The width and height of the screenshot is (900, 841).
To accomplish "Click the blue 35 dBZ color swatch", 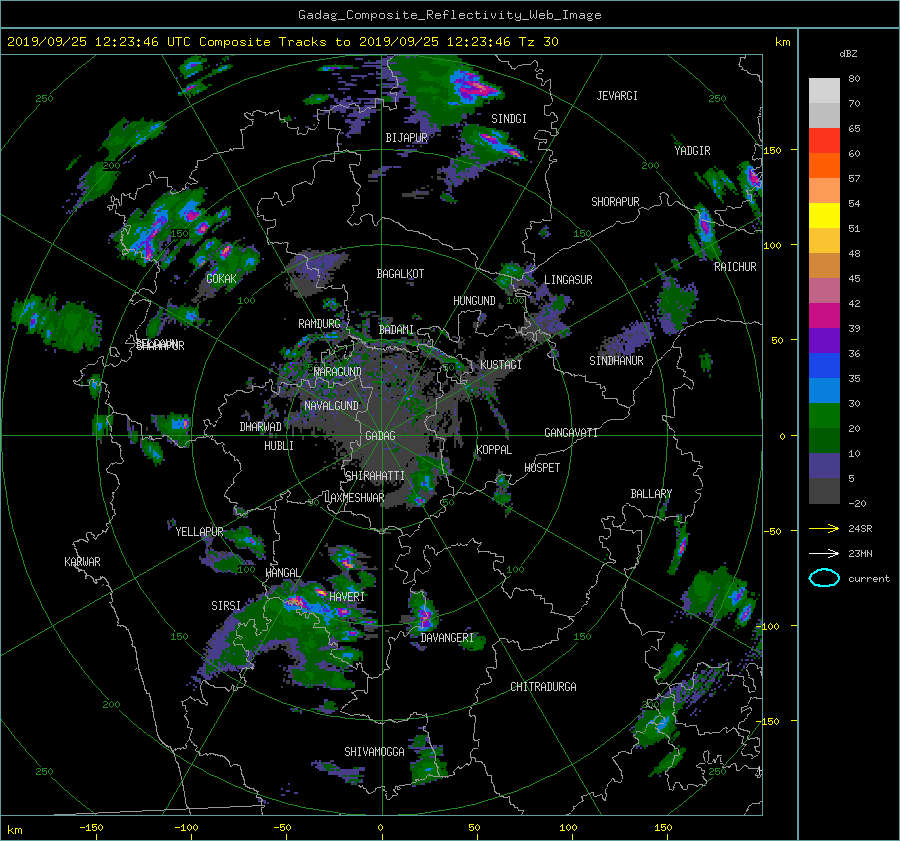I will coord(824,365).
